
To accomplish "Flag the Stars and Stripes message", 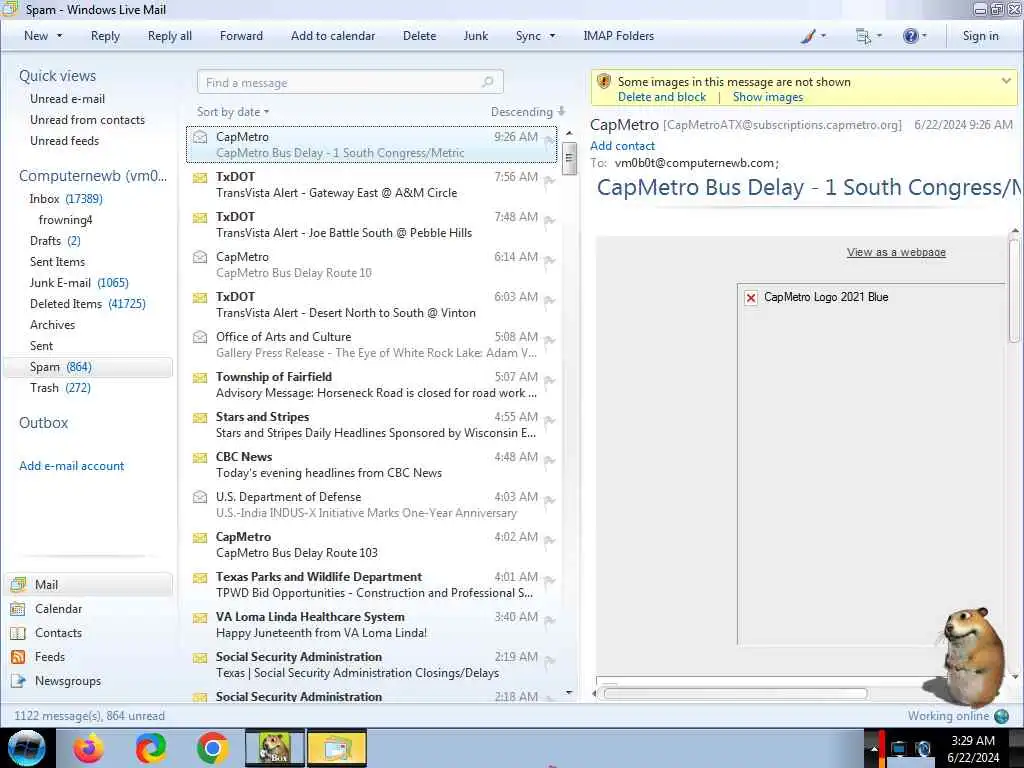I will coord(549,421).
